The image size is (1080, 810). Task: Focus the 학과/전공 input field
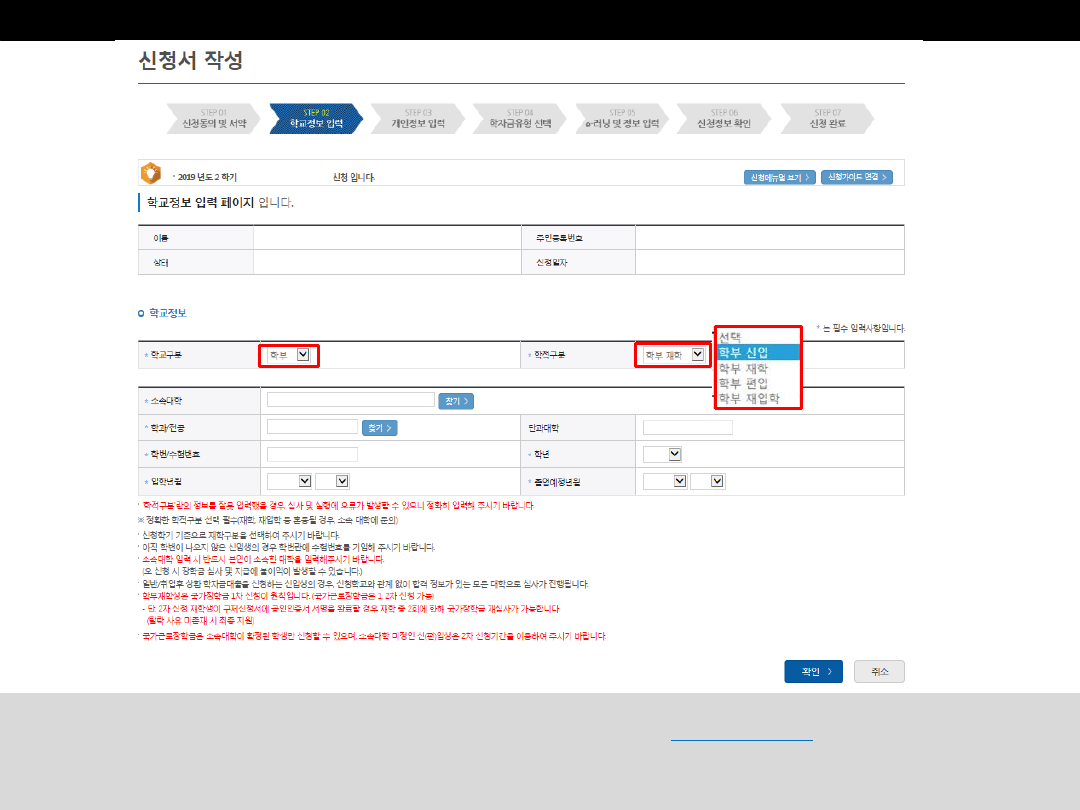(x=312, y=427)
